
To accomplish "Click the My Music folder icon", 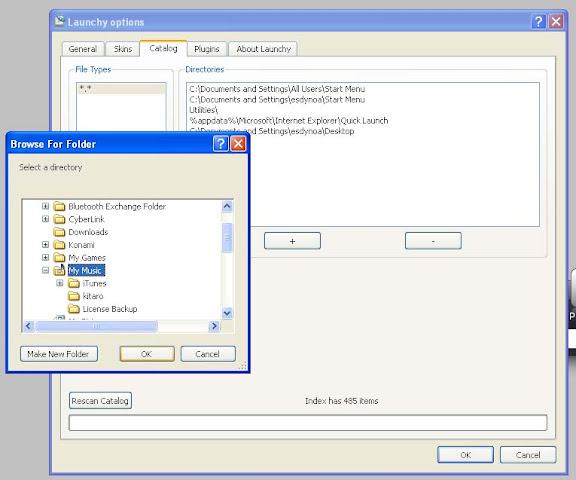I will (60, 271).
